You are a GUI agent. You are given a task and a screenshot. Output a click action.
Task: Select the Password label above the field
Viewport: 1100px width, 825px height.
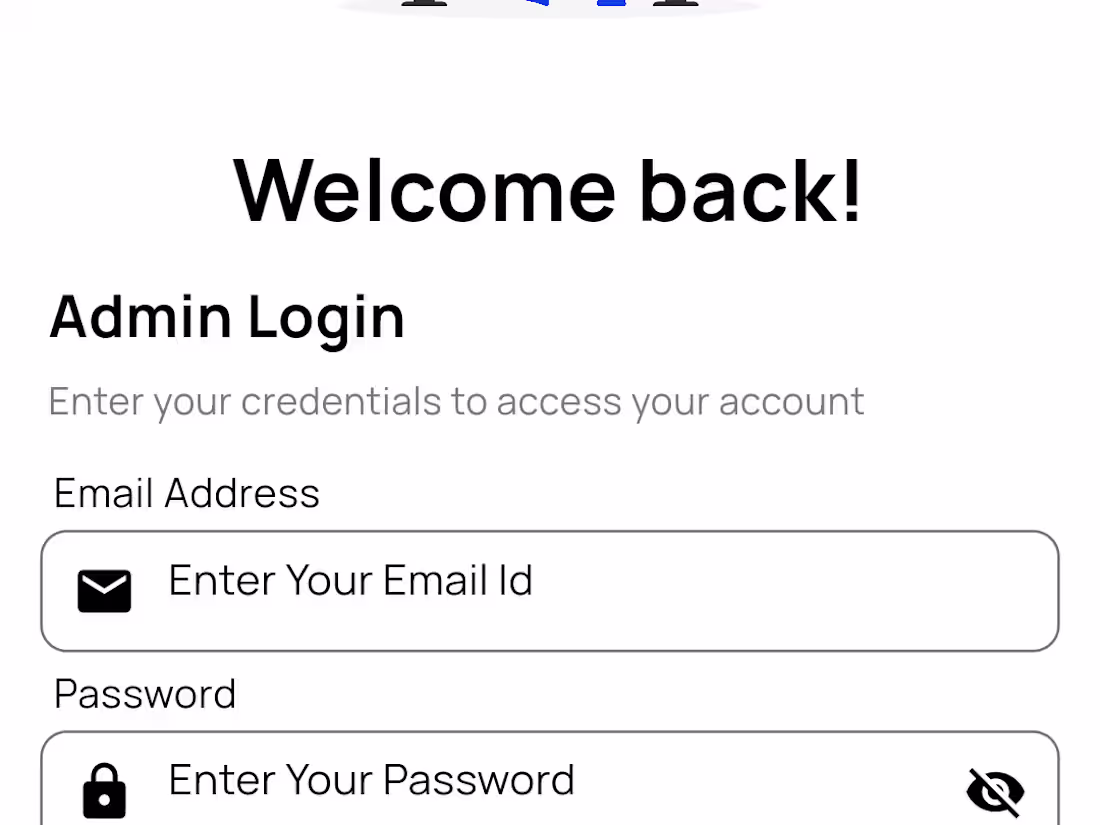pyautogui.click(x=145, y=695)
